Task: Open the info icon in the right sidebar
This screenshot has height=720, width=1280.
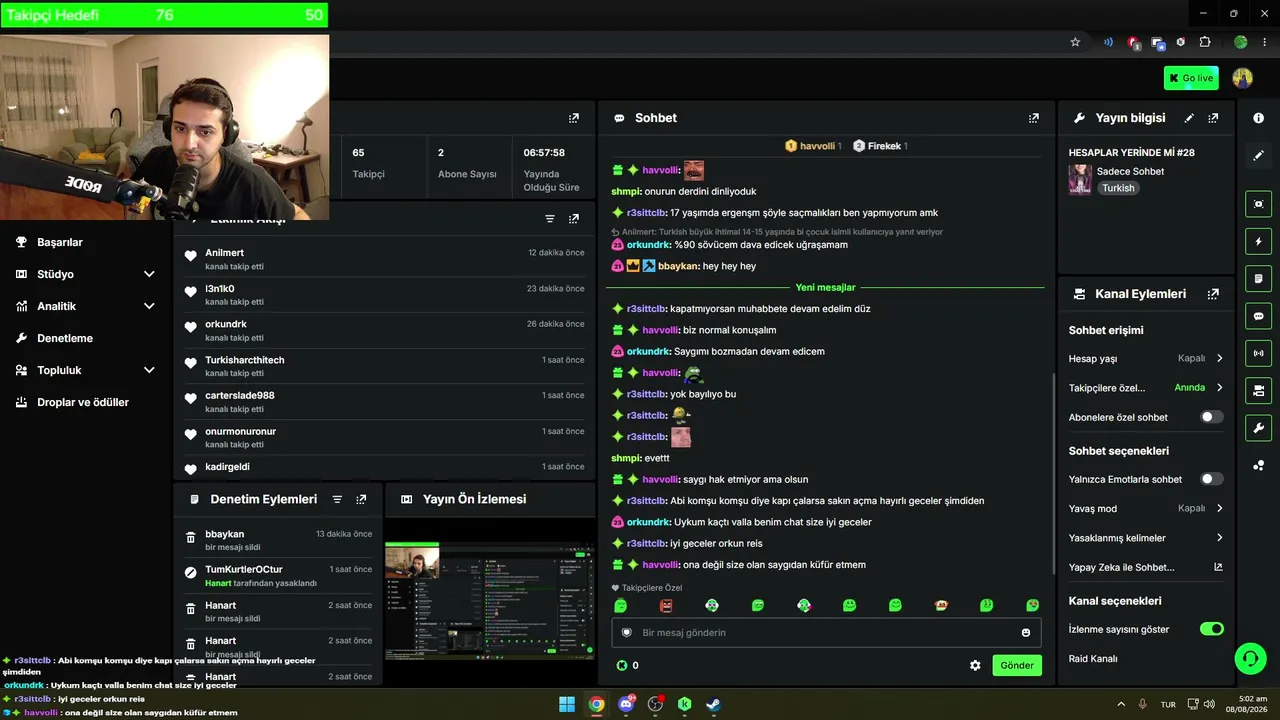Action: pos(1258,118)
